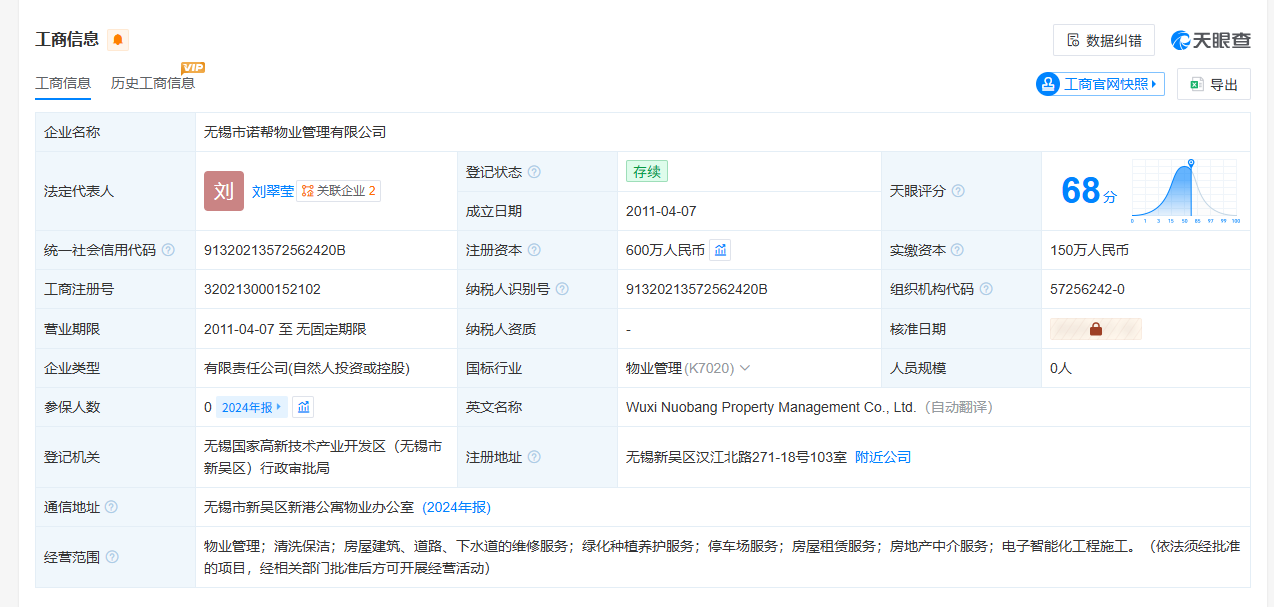The height and width of the screenshot is (607, 1274).
Task: Open the 附近公司 nearby companies link
Action: (x=882, y=457)
